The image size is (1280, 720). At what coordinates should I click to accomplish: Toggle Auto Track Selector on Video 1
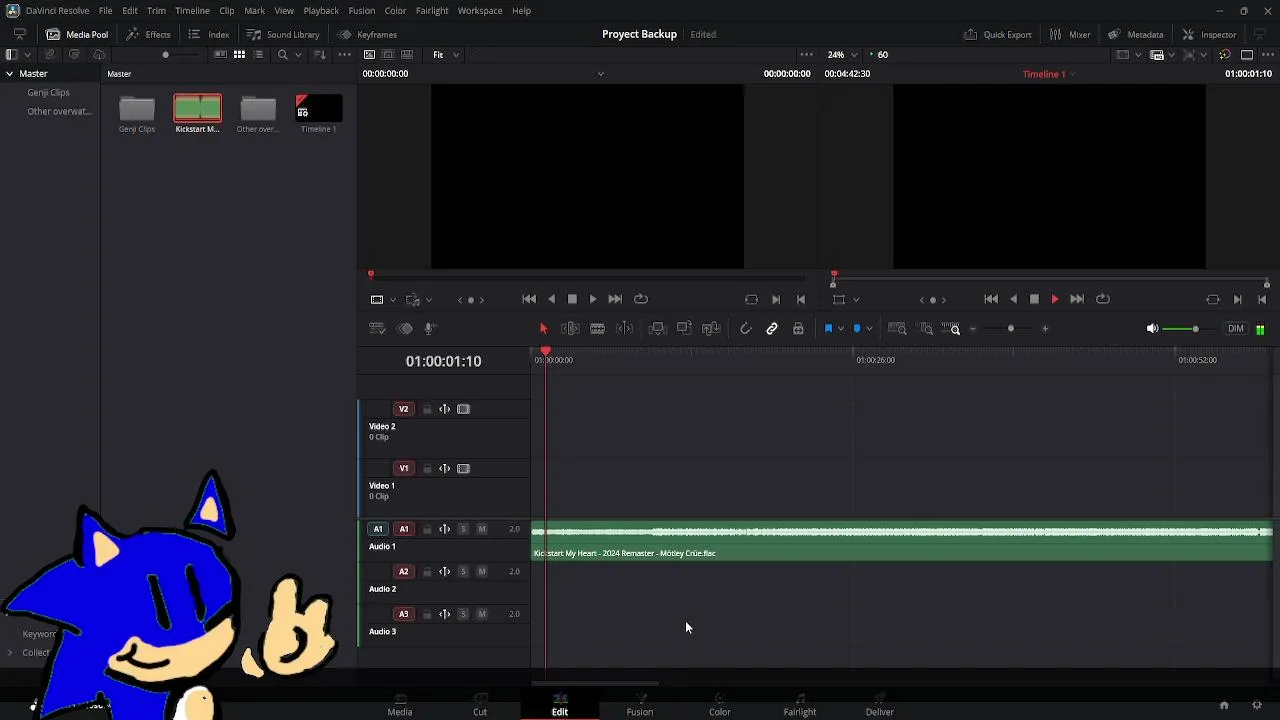click(x=444, y=469)
